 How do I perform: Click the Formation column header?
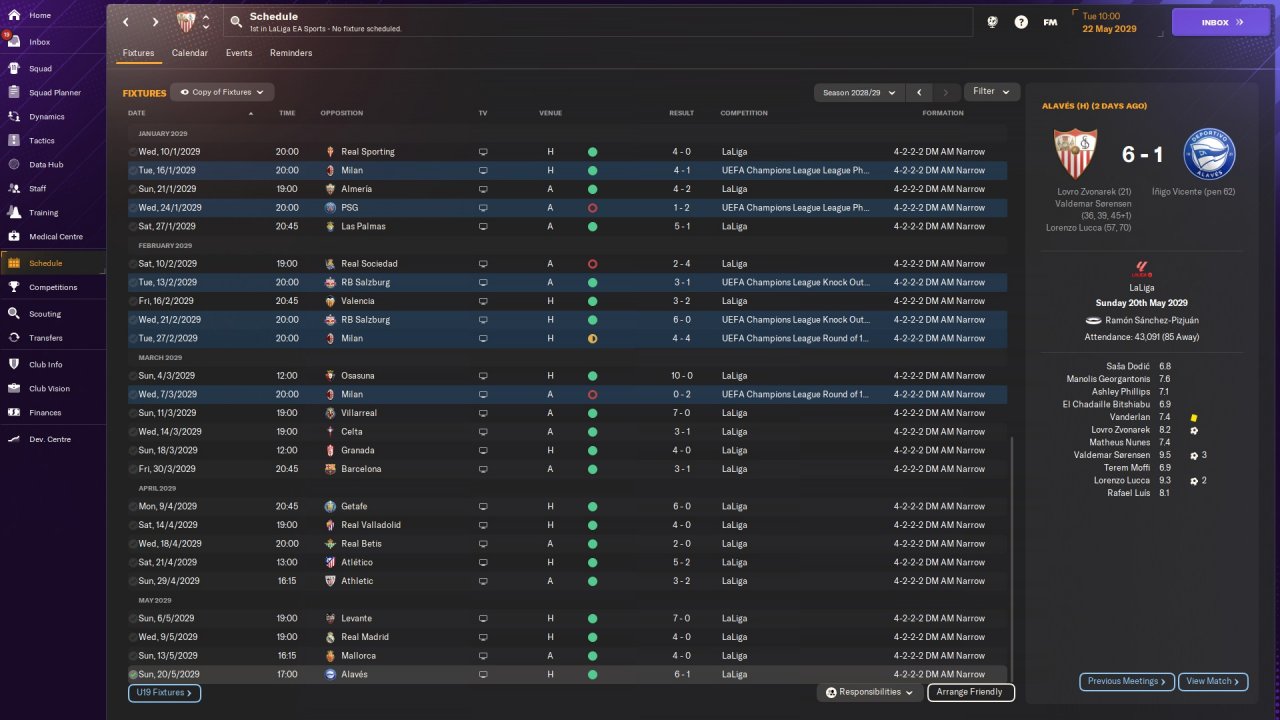tap(943, 113)
